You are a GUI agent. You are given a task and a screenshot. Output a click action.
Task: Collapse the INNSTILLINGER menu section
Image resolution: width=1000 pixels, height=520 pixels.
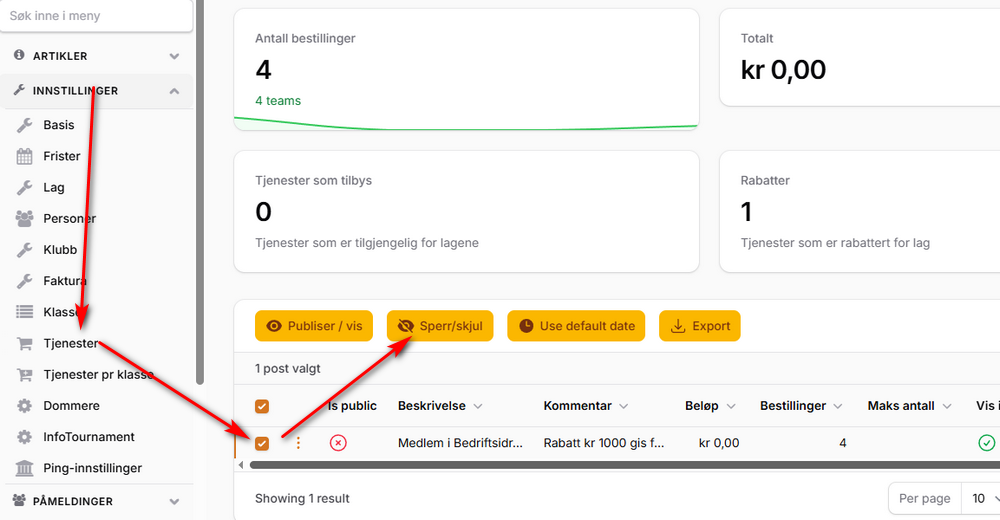[x=174, y=91]
